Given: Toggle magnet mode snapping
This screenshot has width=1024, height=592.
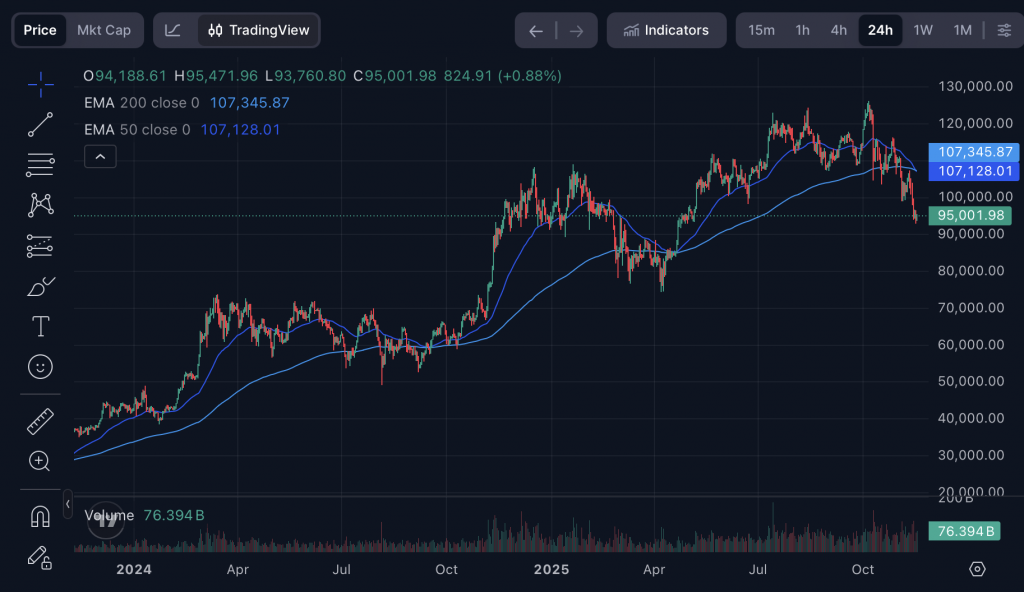Looking at the screenshot, I should coord(40,516).
